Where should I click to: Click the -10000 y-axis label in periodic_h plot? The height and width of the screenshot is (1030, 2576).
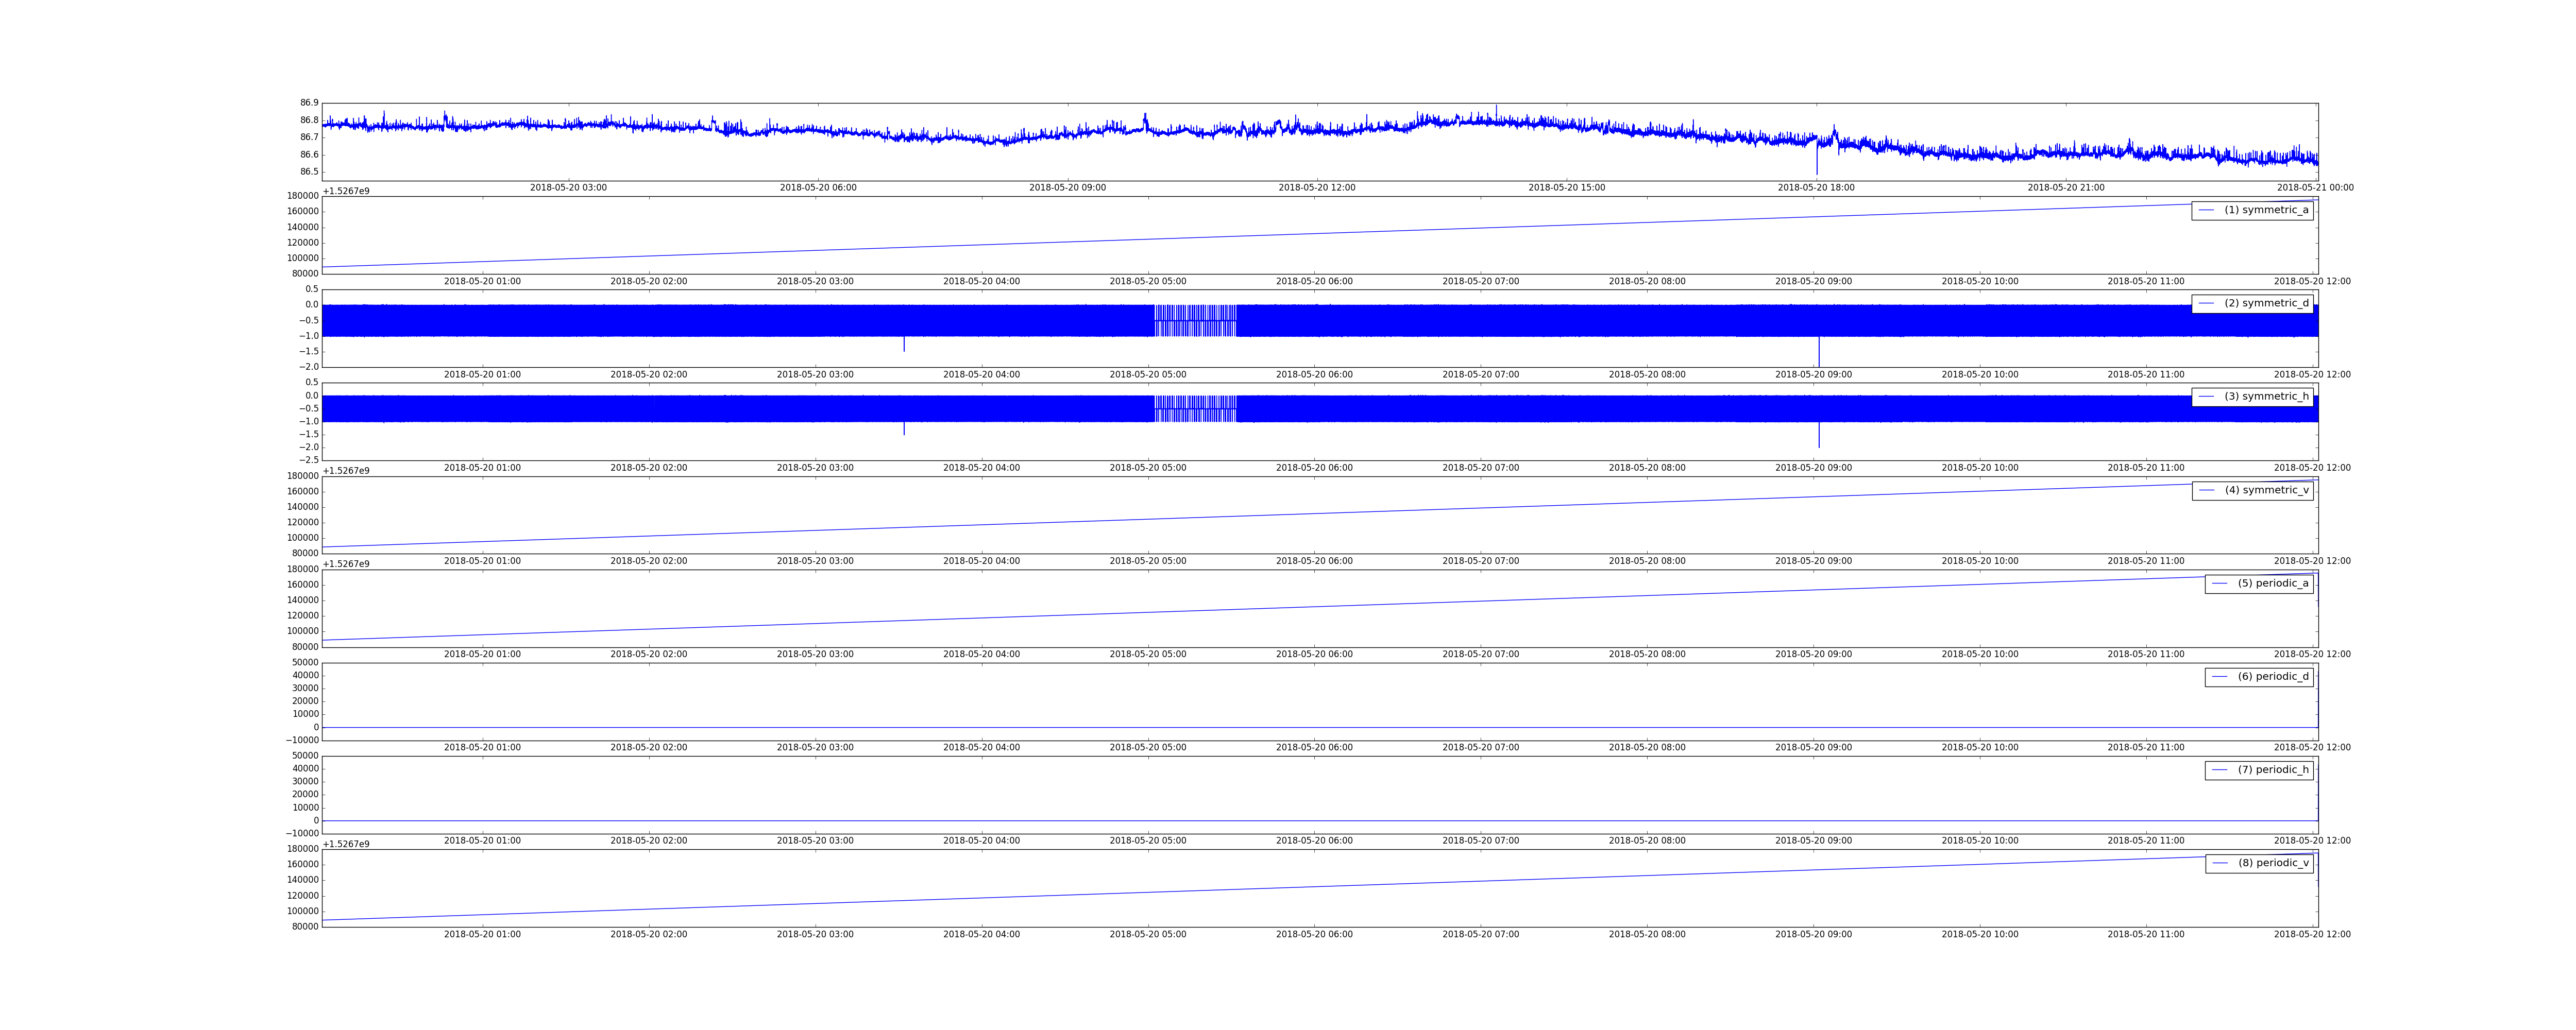[302, 834]
